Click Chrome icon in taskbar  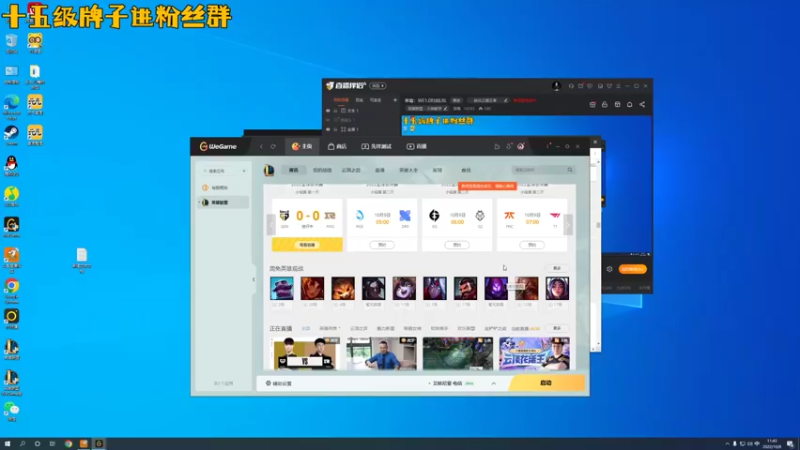point(68,444)
